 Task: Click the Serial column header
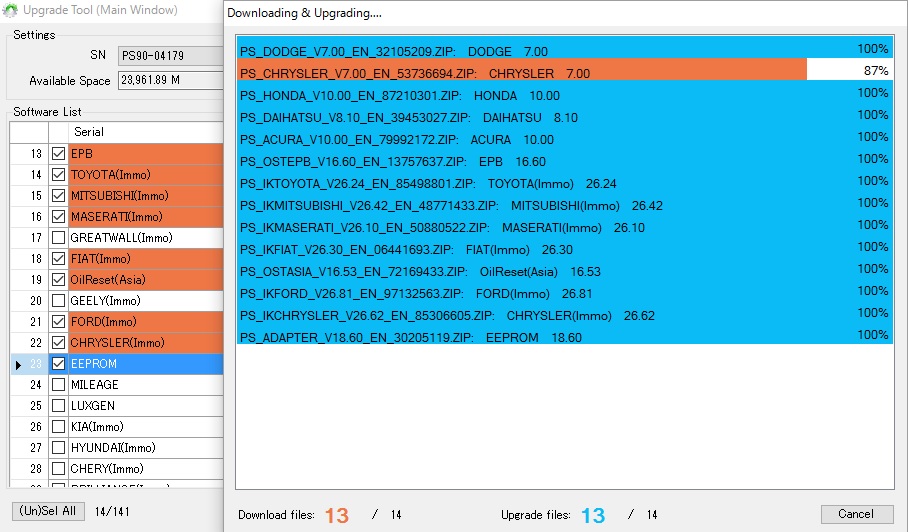coord(145,132)
